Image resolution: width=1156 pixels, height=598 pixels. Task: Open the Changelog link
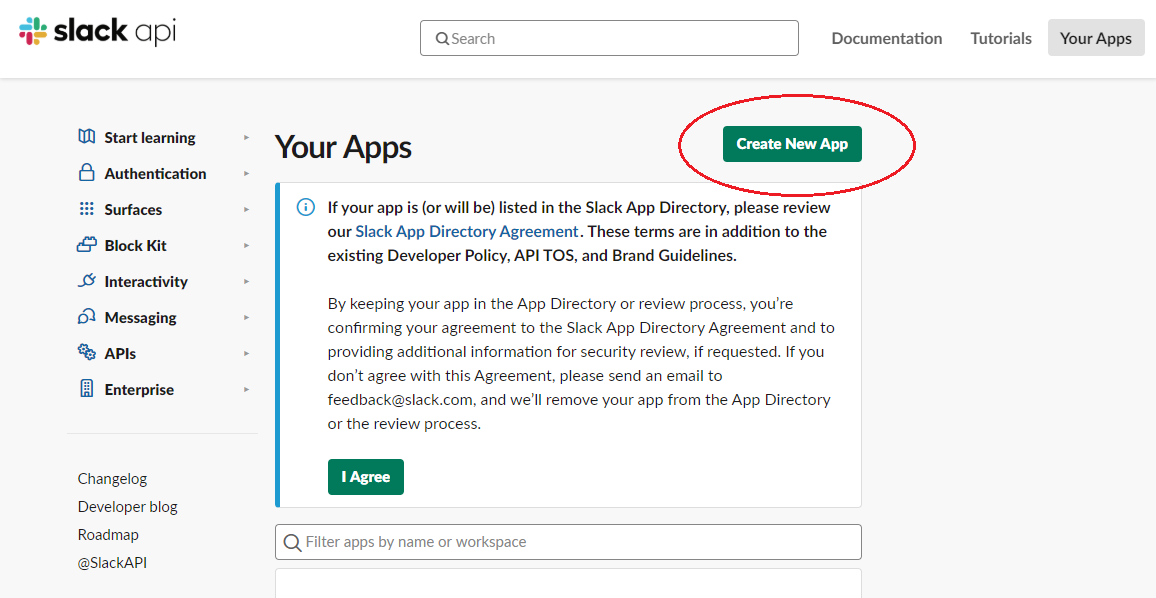click(112, 479)
